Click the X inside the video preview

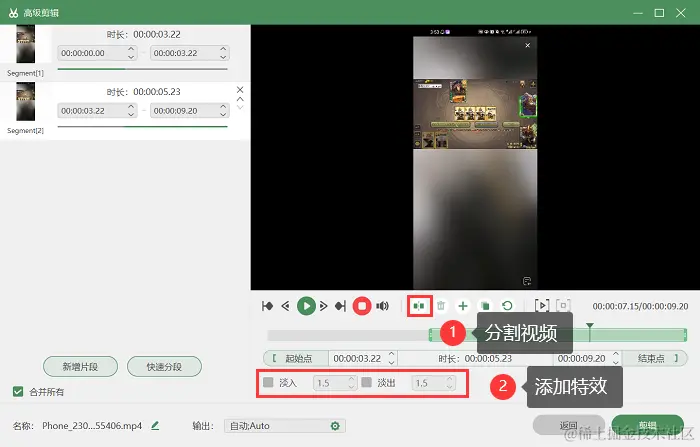pyautogui.click(x=528, y=45)
